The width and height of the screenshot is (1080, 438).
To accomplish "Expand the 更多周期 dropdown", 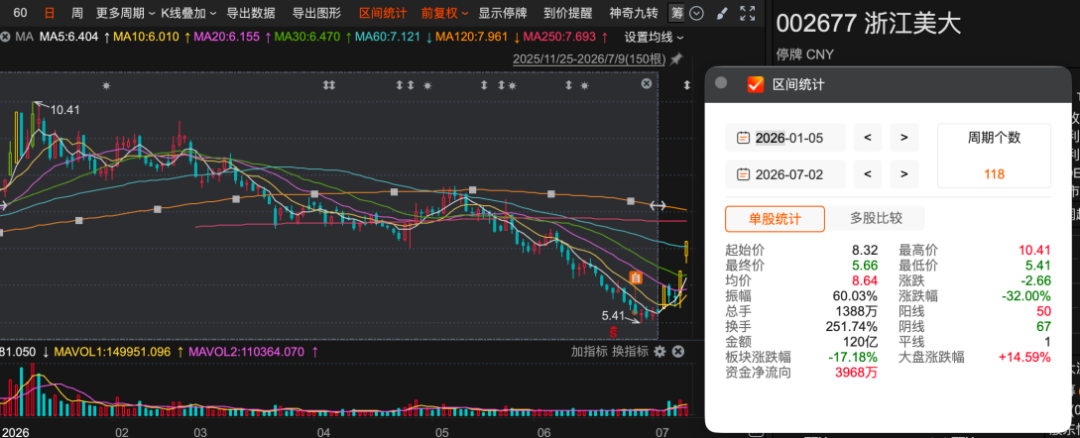I will tap(125, 12).
